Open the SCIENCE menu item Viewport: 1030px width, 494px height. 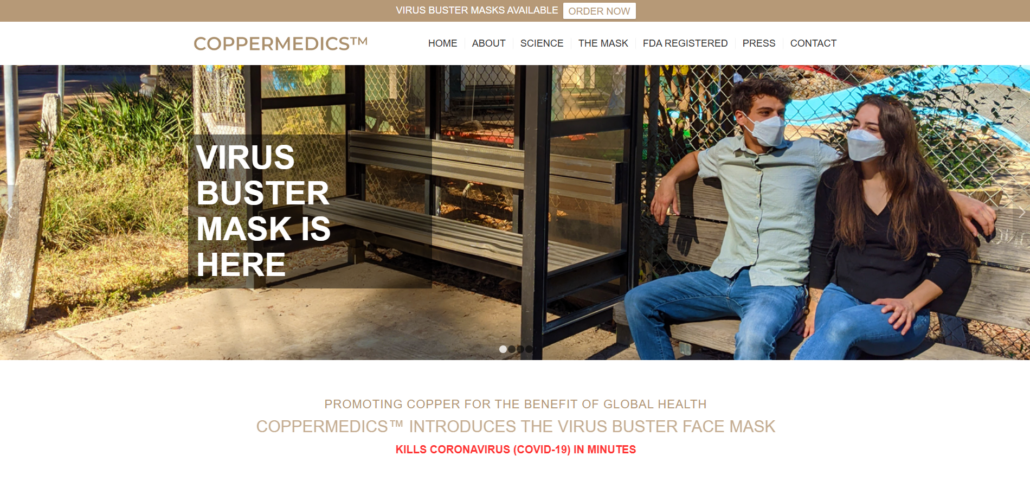coord(542,43)
